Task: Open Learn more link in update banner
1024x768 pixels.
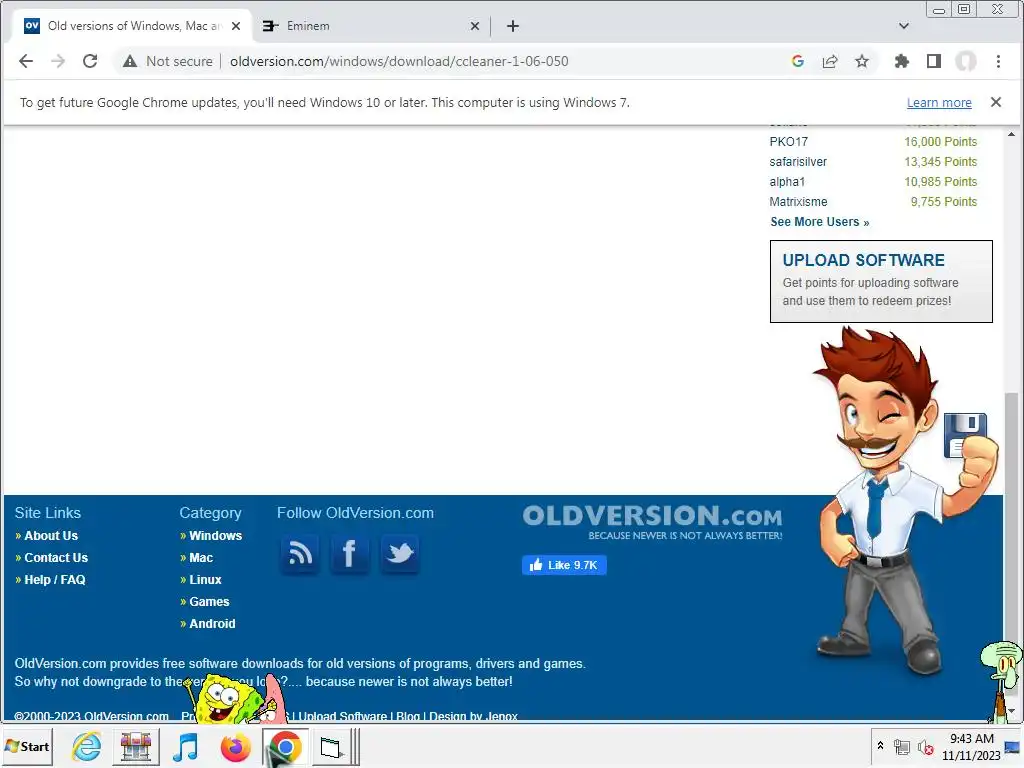Action: [x=939, y=103]
